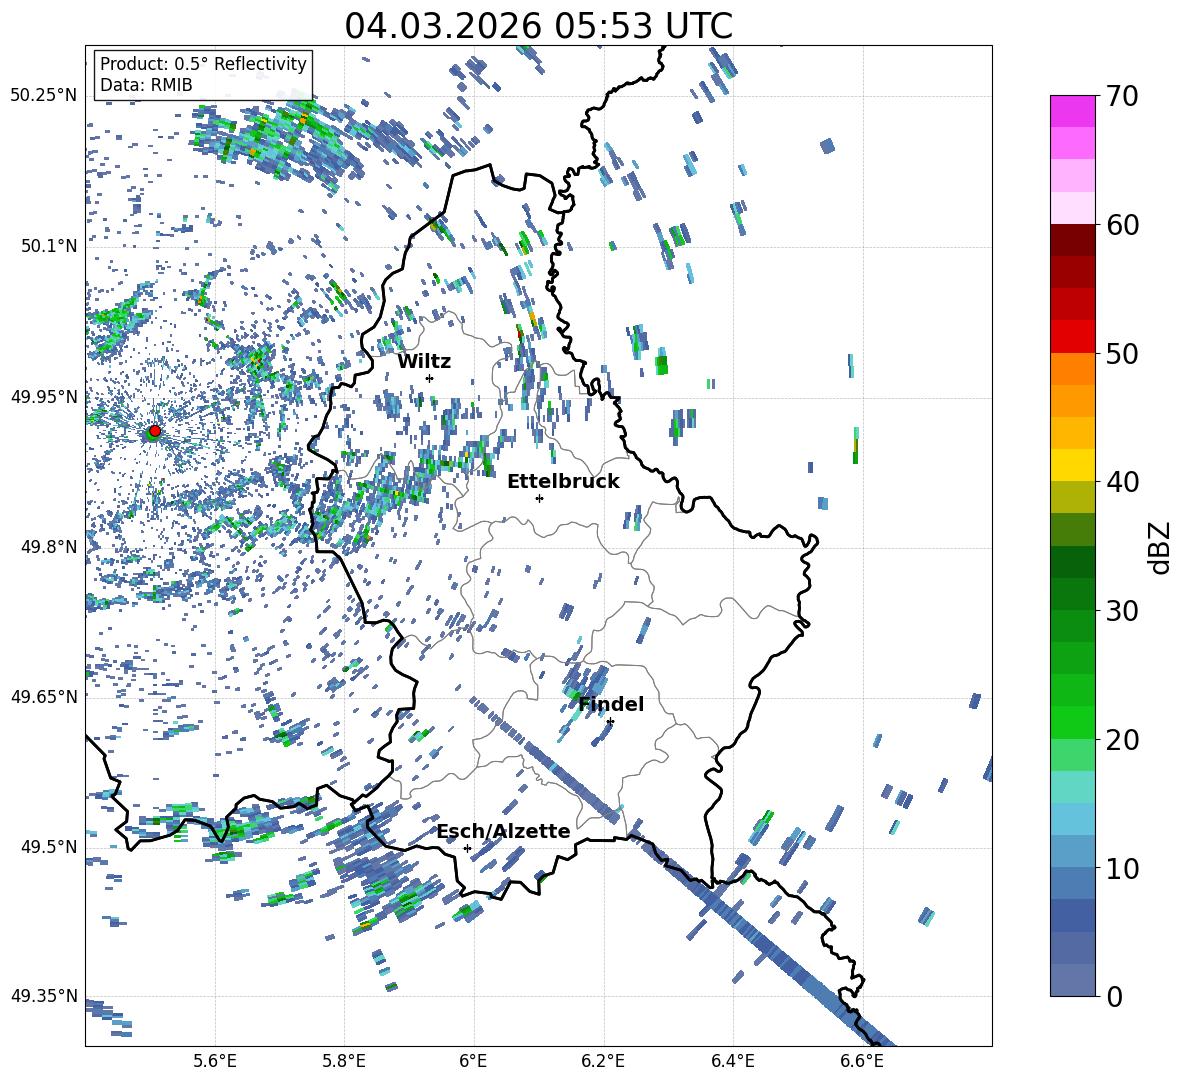Viewport: 1184px width, 1081px height.
Task: Pick the turquoise colorbar segment below 20
Action: tap(1072, 787)
